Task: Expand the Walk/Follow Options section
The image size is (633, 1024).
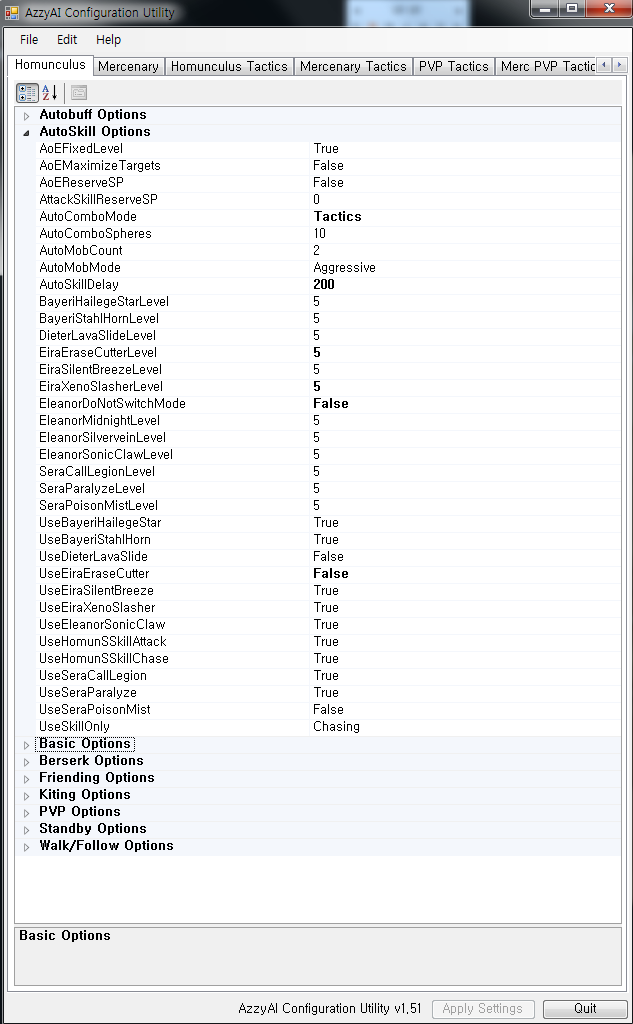Action: pos(27,846)
